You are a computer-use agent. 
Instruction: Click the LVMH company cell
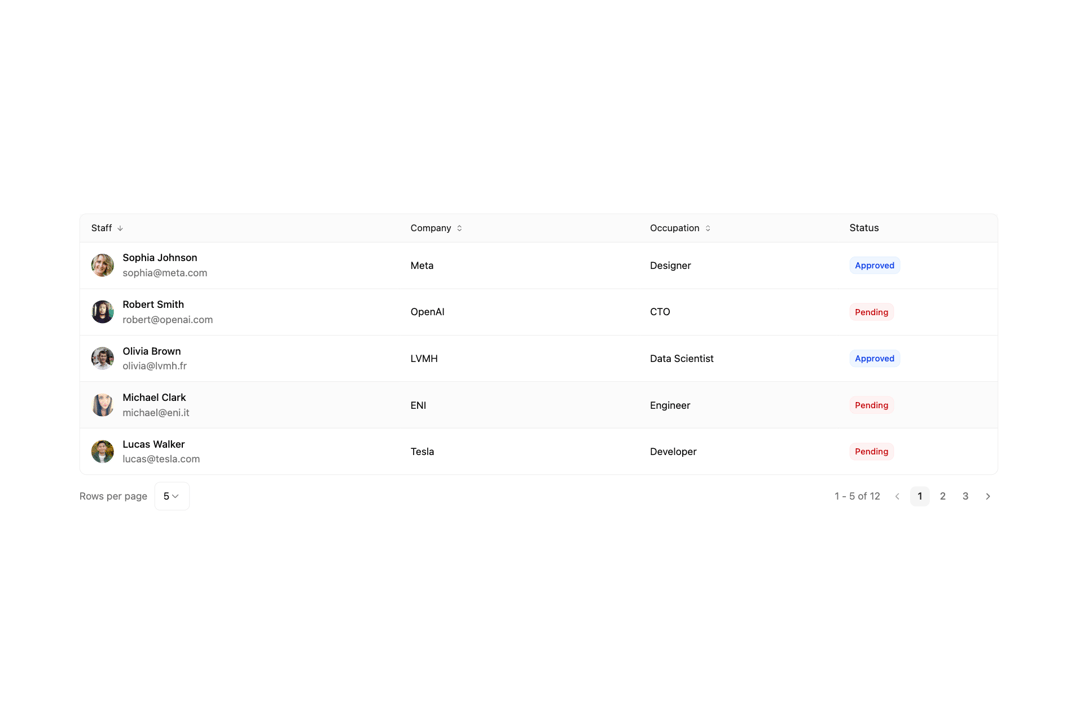[x=424, y=358]
